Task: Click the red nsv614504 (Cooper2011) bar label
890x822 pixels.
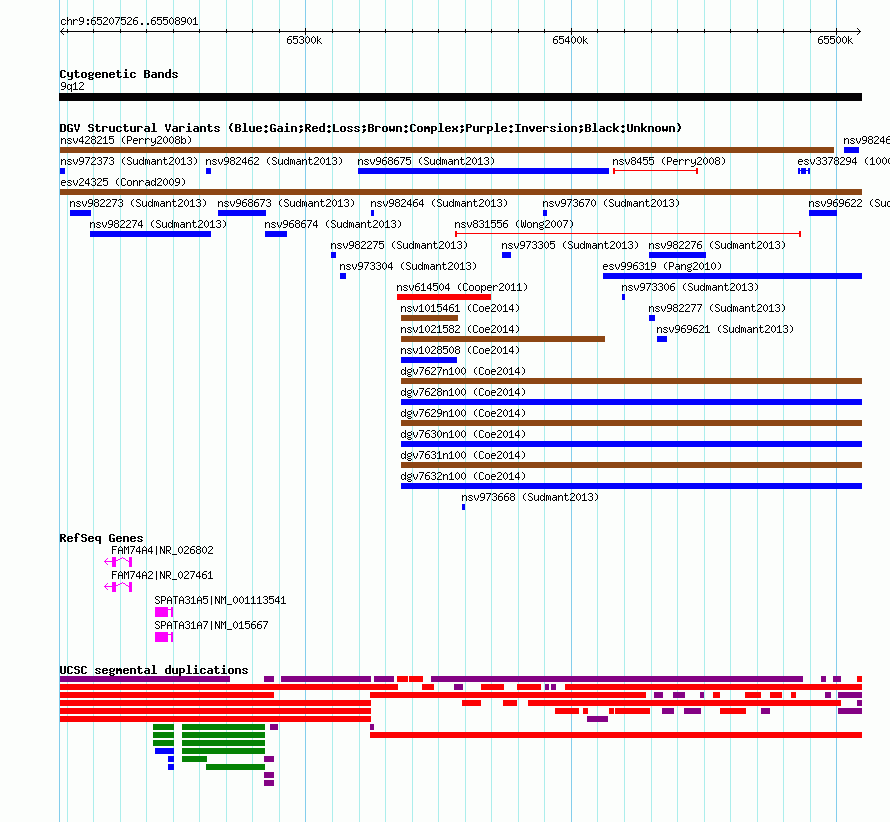Action: point(462,287)
